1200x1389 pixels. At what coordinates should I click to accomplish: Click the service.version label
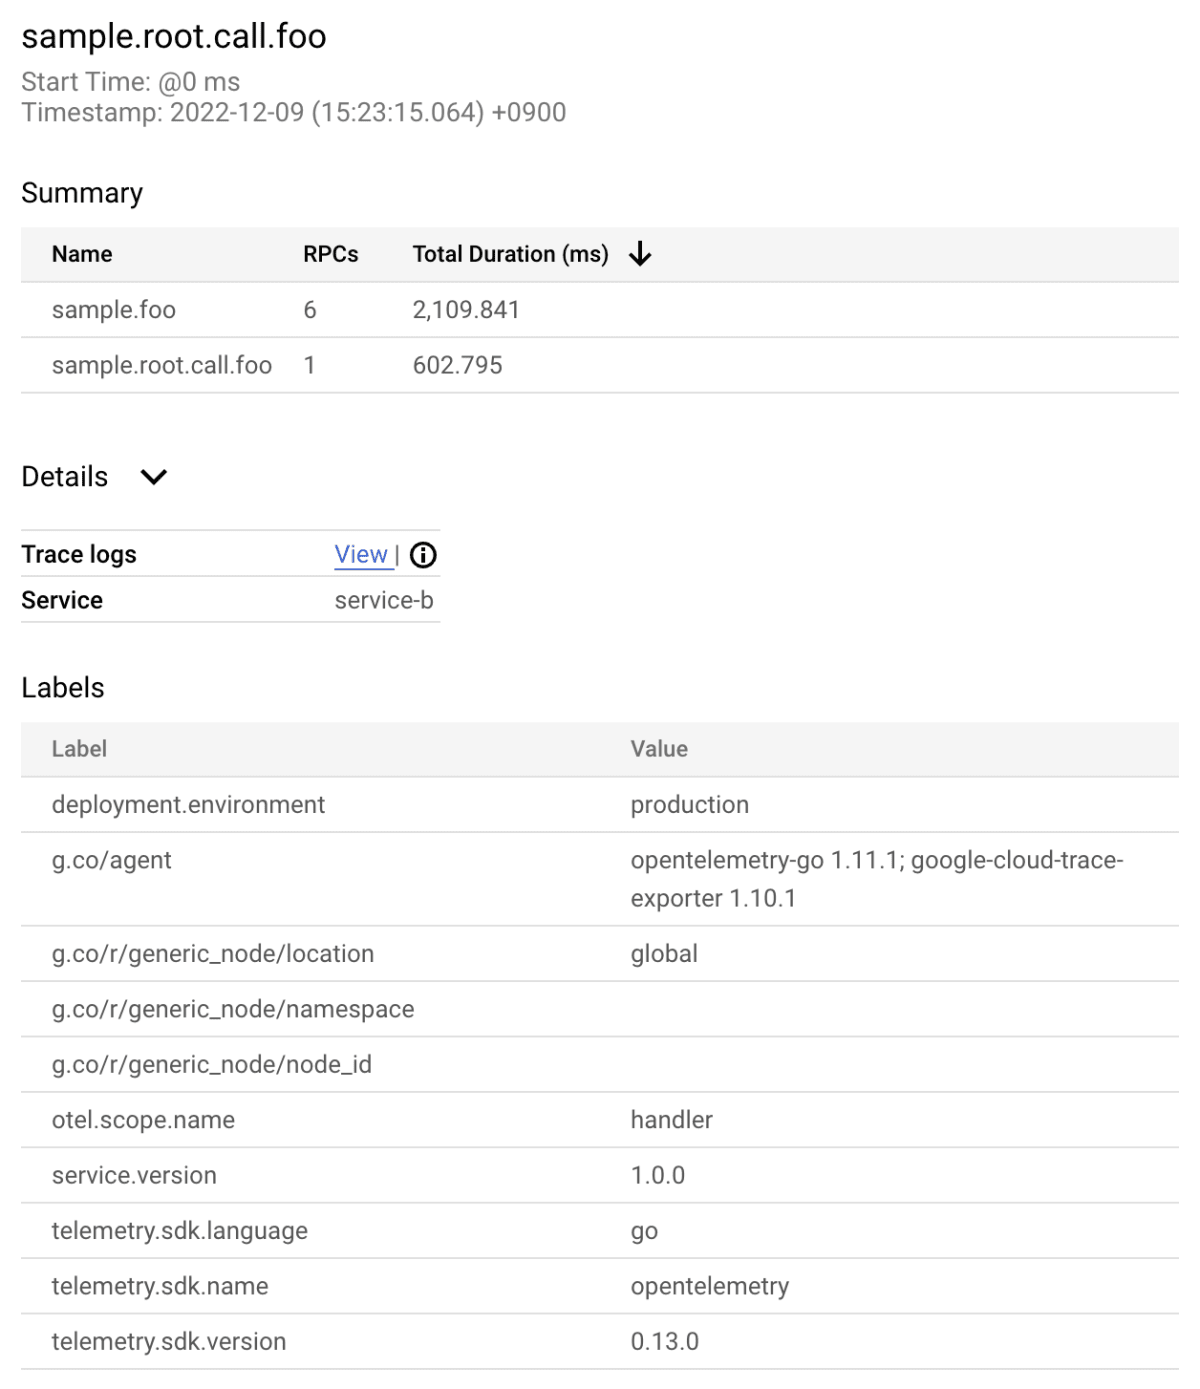134,1175
